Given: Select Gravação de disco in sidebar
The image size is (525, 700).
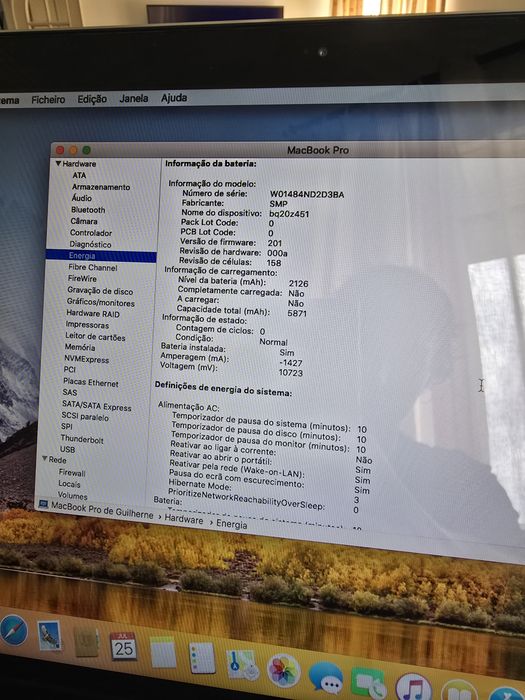Looking at the screenshot, I should point(100,291).
